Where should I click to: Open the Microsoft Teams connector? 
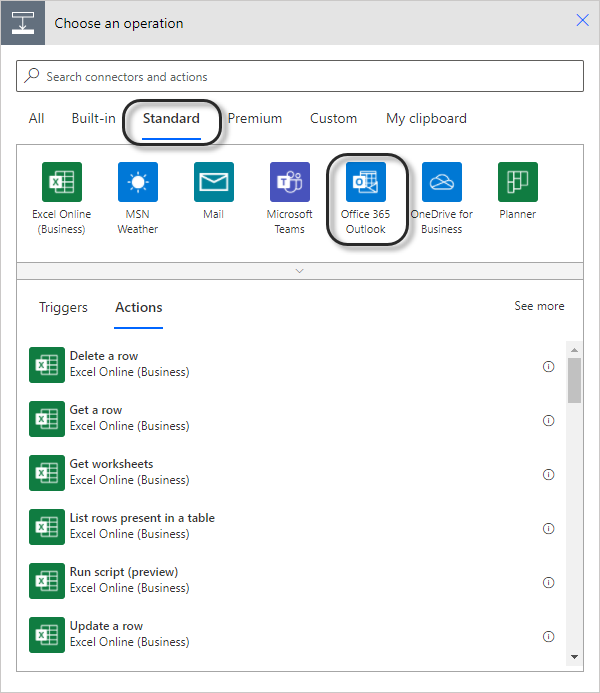click(290, 182)
